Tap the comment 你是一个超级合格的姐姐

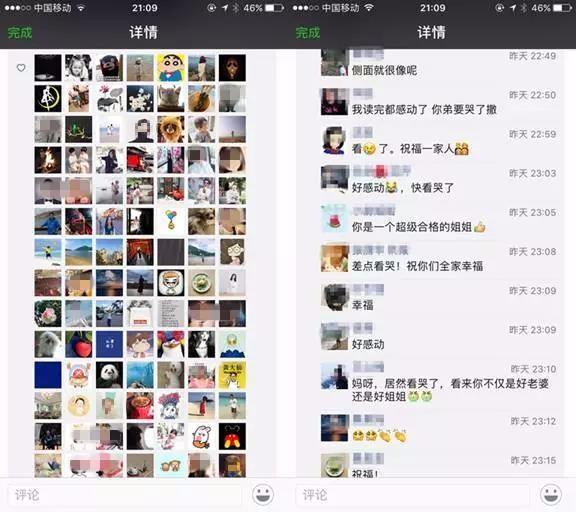coord(419,227)
